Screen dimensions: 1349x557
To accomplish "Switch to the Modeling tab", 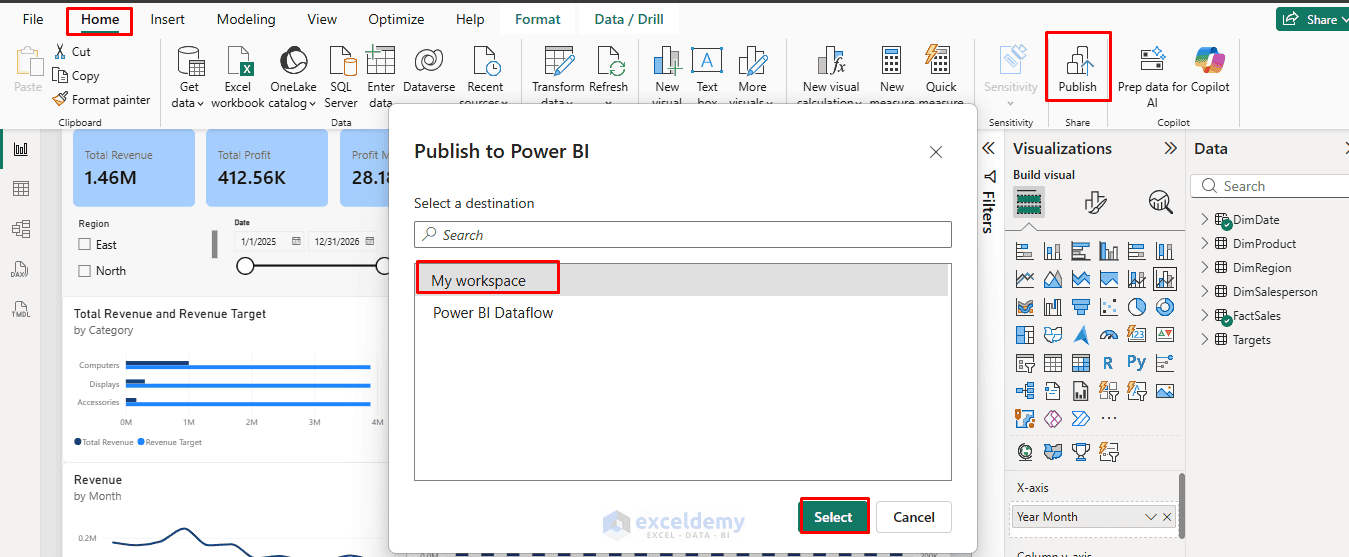I will [246, 19].
